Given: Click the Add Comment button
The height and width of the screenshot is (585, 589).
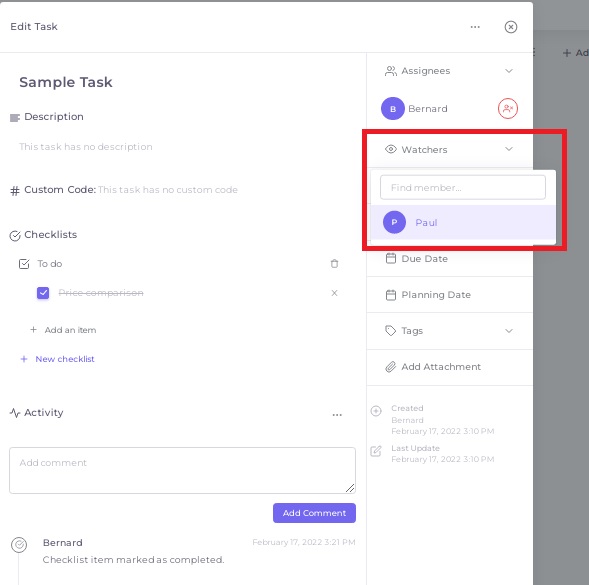Looking at the screenshot, I should (314, 513).
